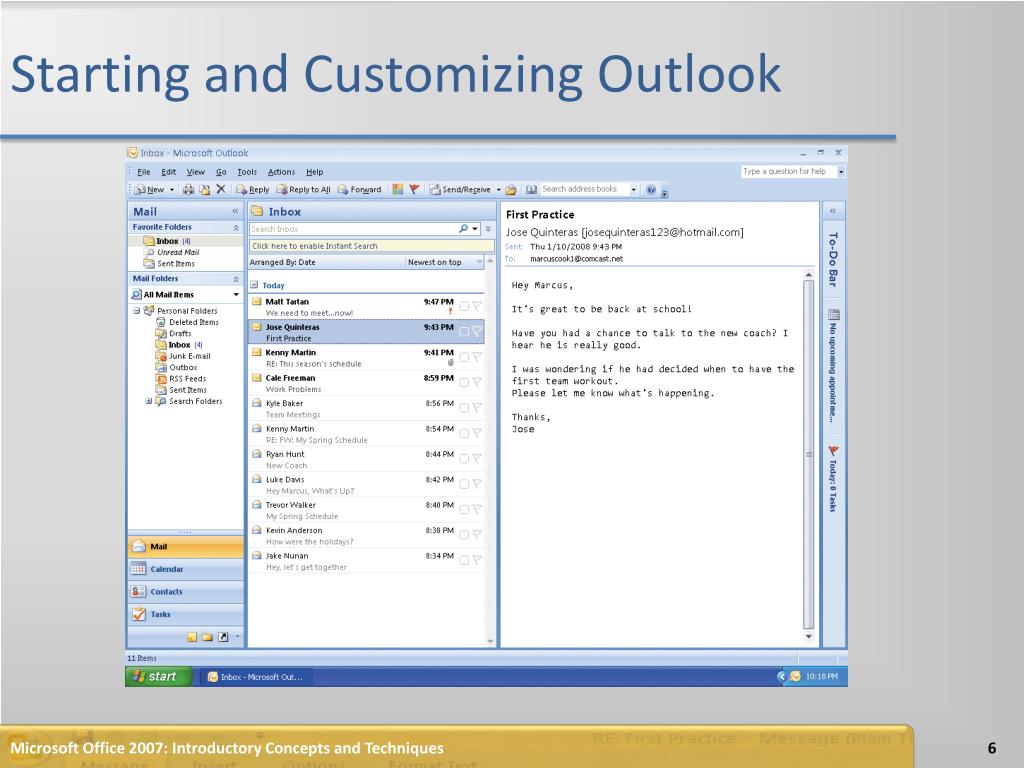The height and width of the screenshot is (768, 1024).
Task: Collapse the Mail Folders section
Action: click(x=236, y=279)
